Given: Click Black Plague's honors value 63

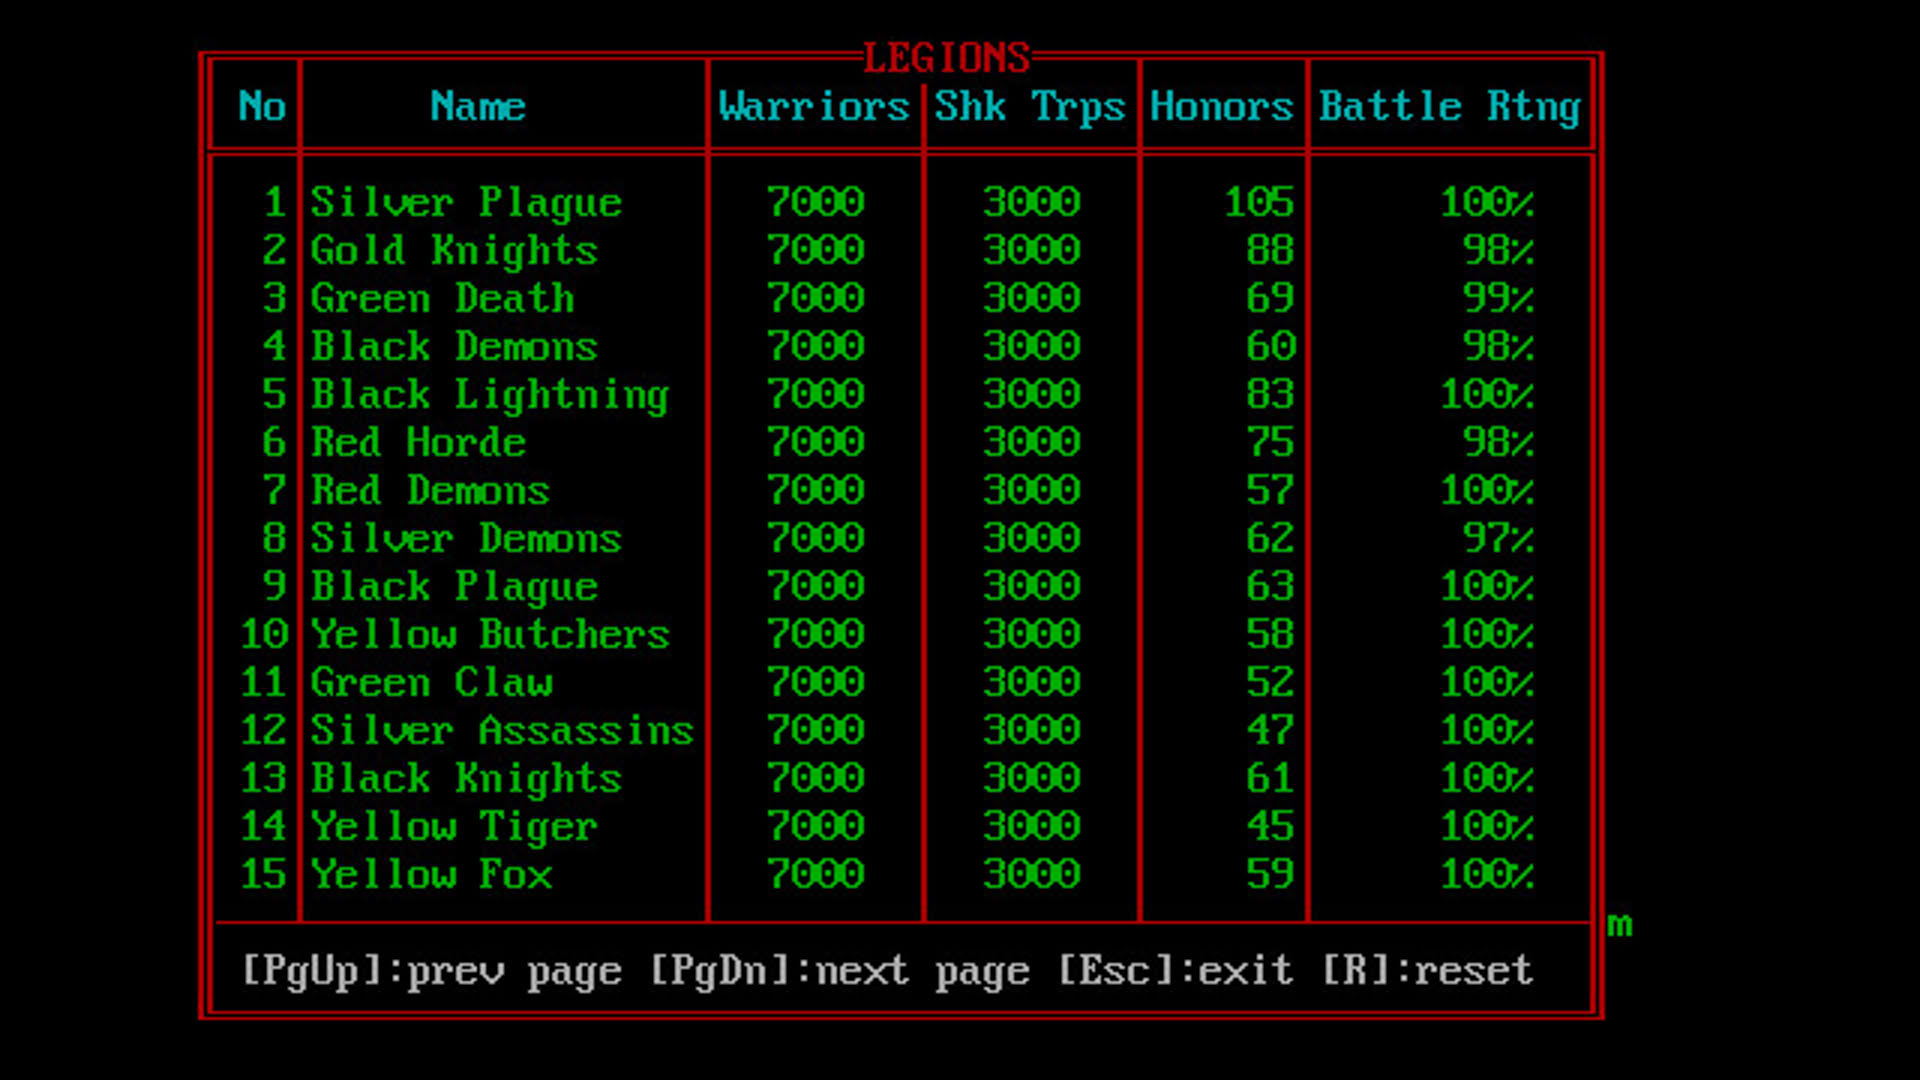Looking at the screenshot, I should [x=1270, y=587].
